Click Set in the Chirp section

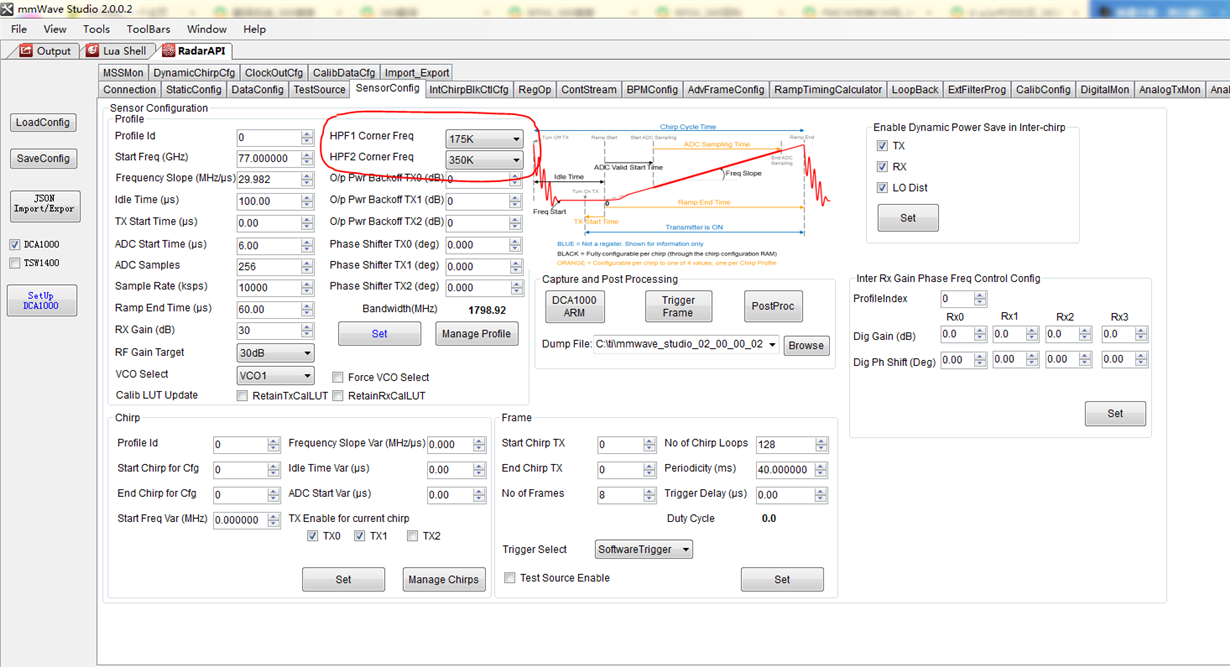343,579
